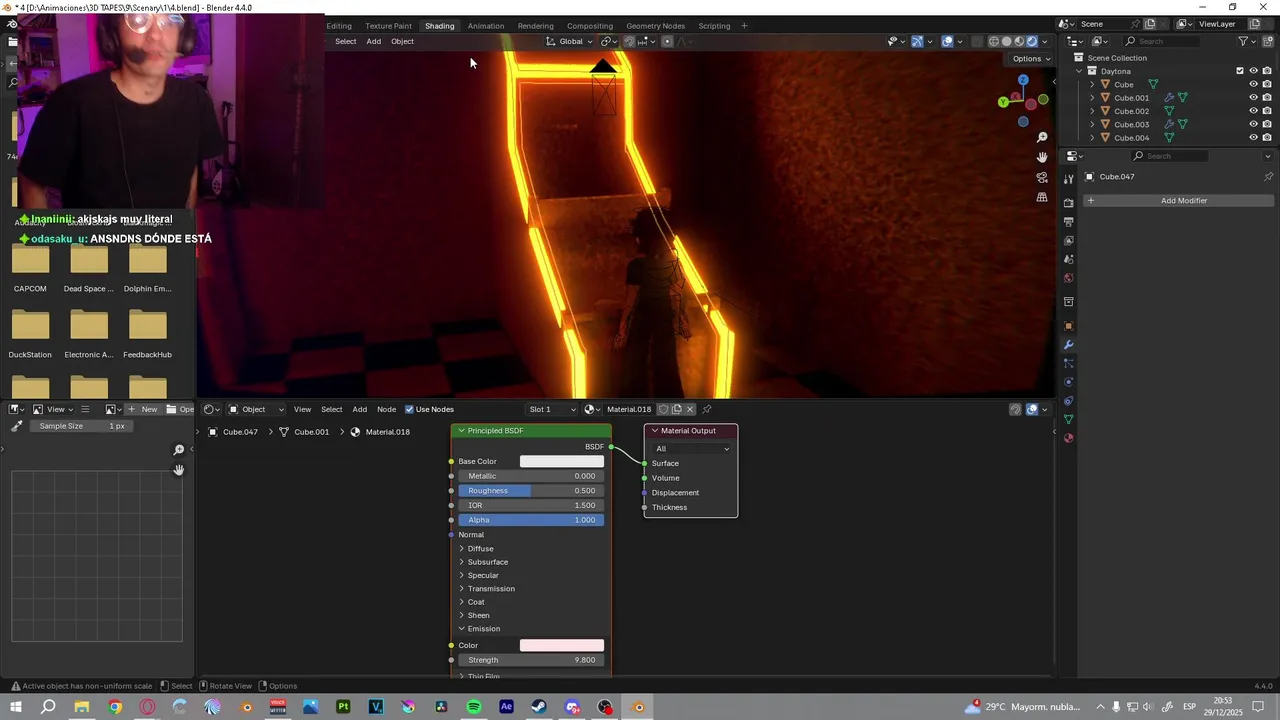1280x720 pixels.
Task: Open the viewport Add menu
Action: tap(373, 41)
